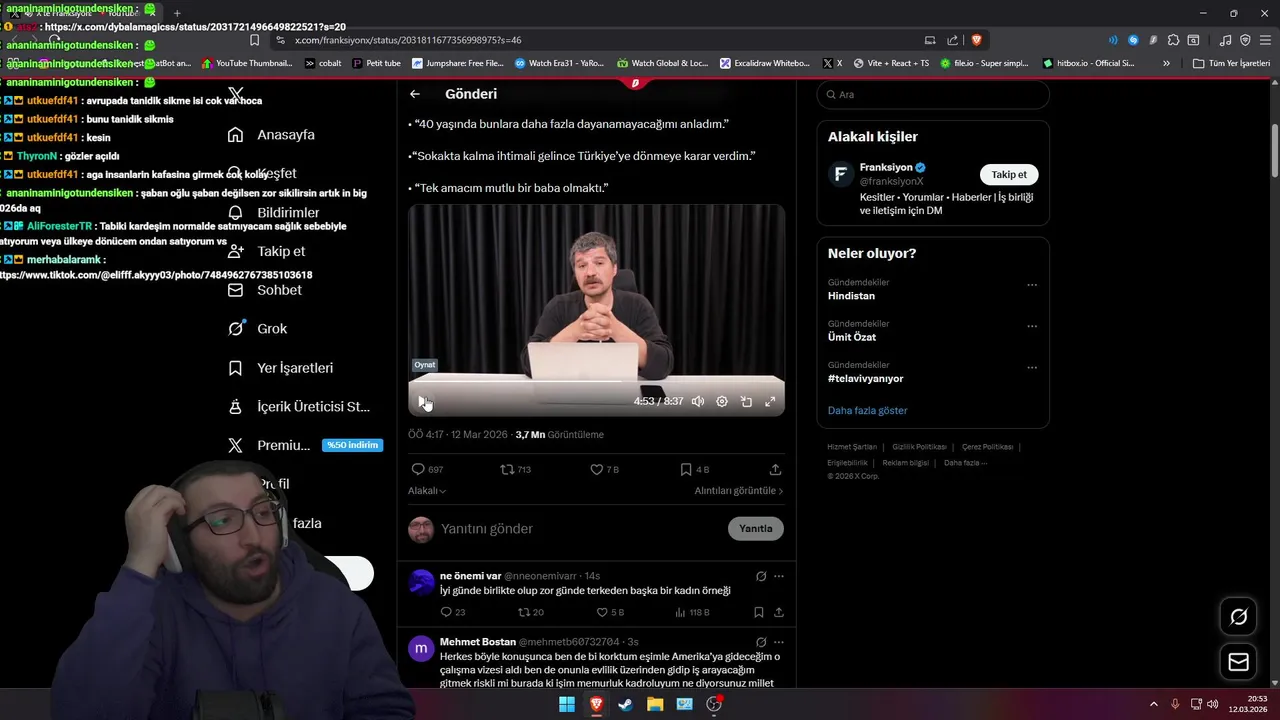Like ne önemi var comment (5 B)

(610, 612)
